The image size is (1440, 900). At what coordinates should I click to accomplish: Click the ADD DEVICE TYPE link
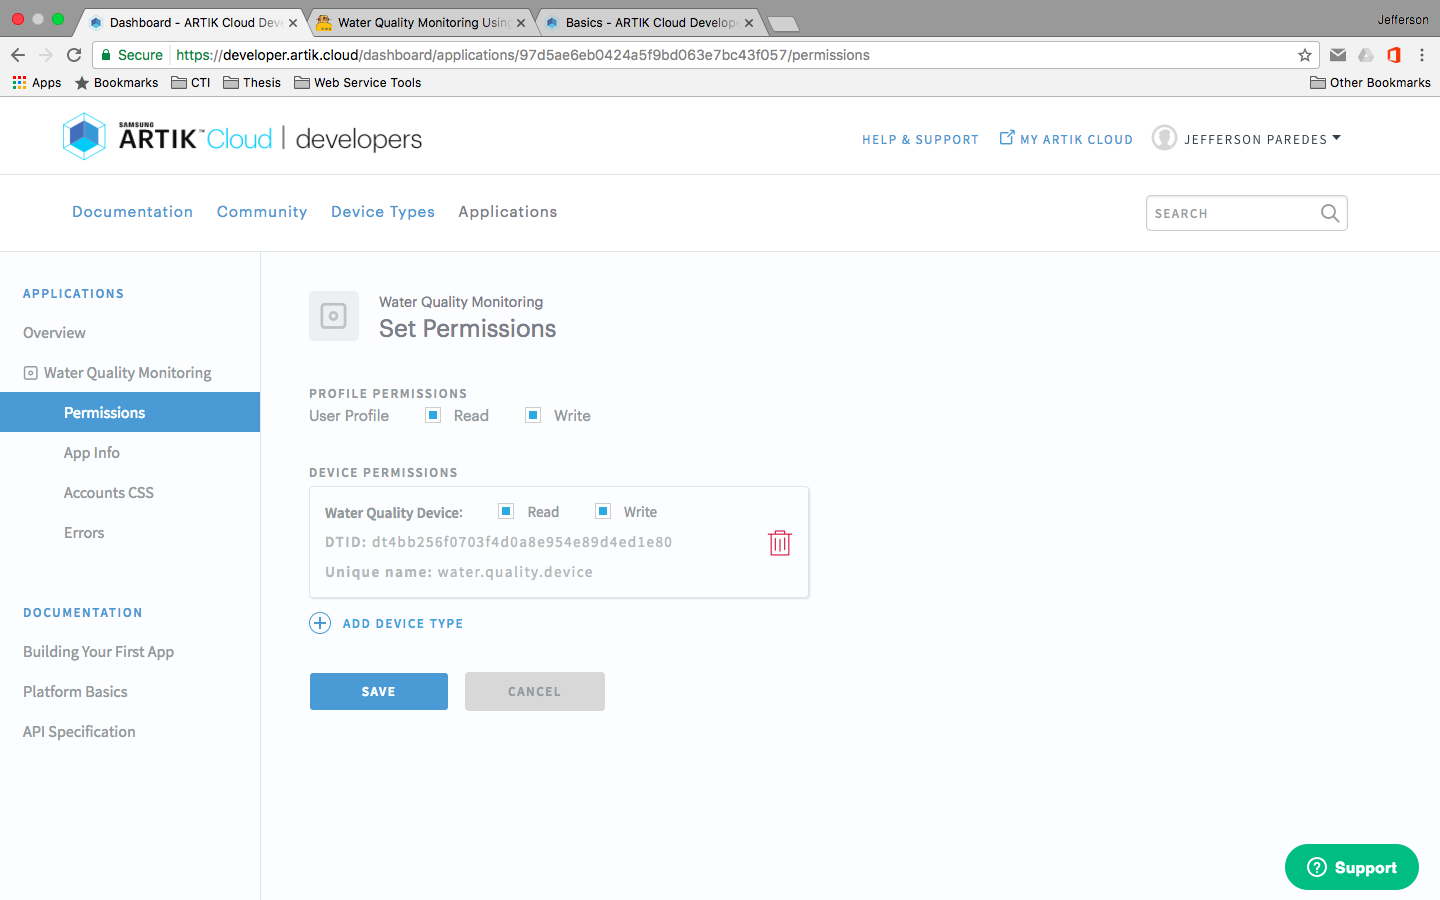click(403, 624)
